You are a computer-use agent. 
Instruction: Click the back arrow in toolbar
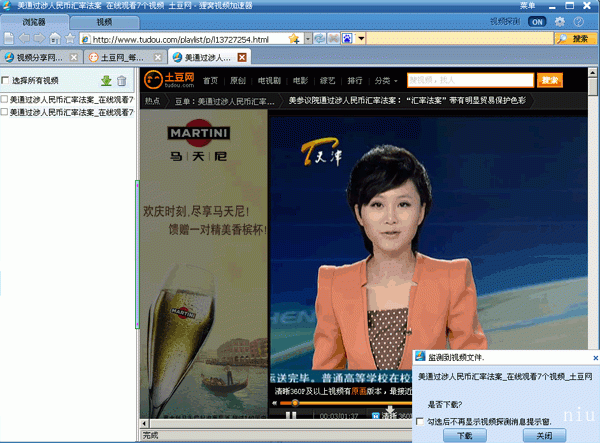[24, 38]
